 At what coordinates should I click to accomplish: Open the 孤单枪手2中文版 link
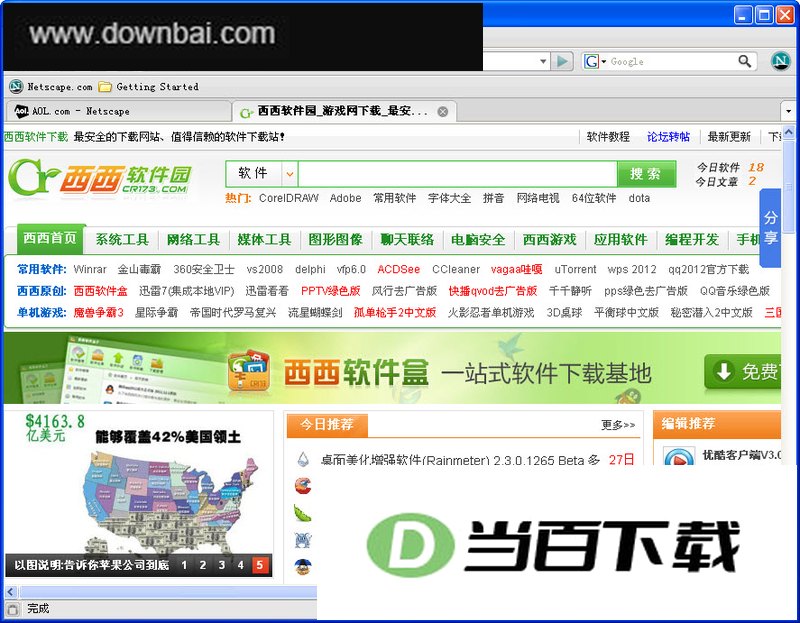click(395, 312)
